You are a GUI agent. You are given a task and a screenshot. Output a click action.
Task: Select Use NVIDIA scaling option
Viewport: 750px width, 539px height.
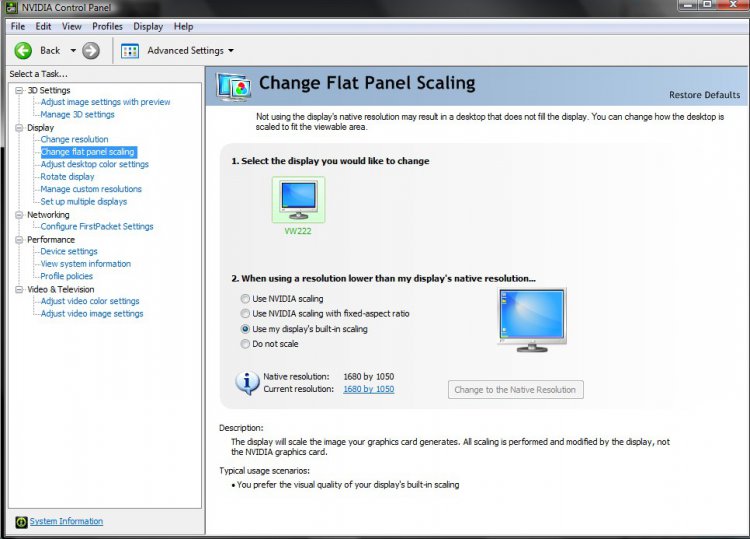pyautogui.click(x=245, y=299)
